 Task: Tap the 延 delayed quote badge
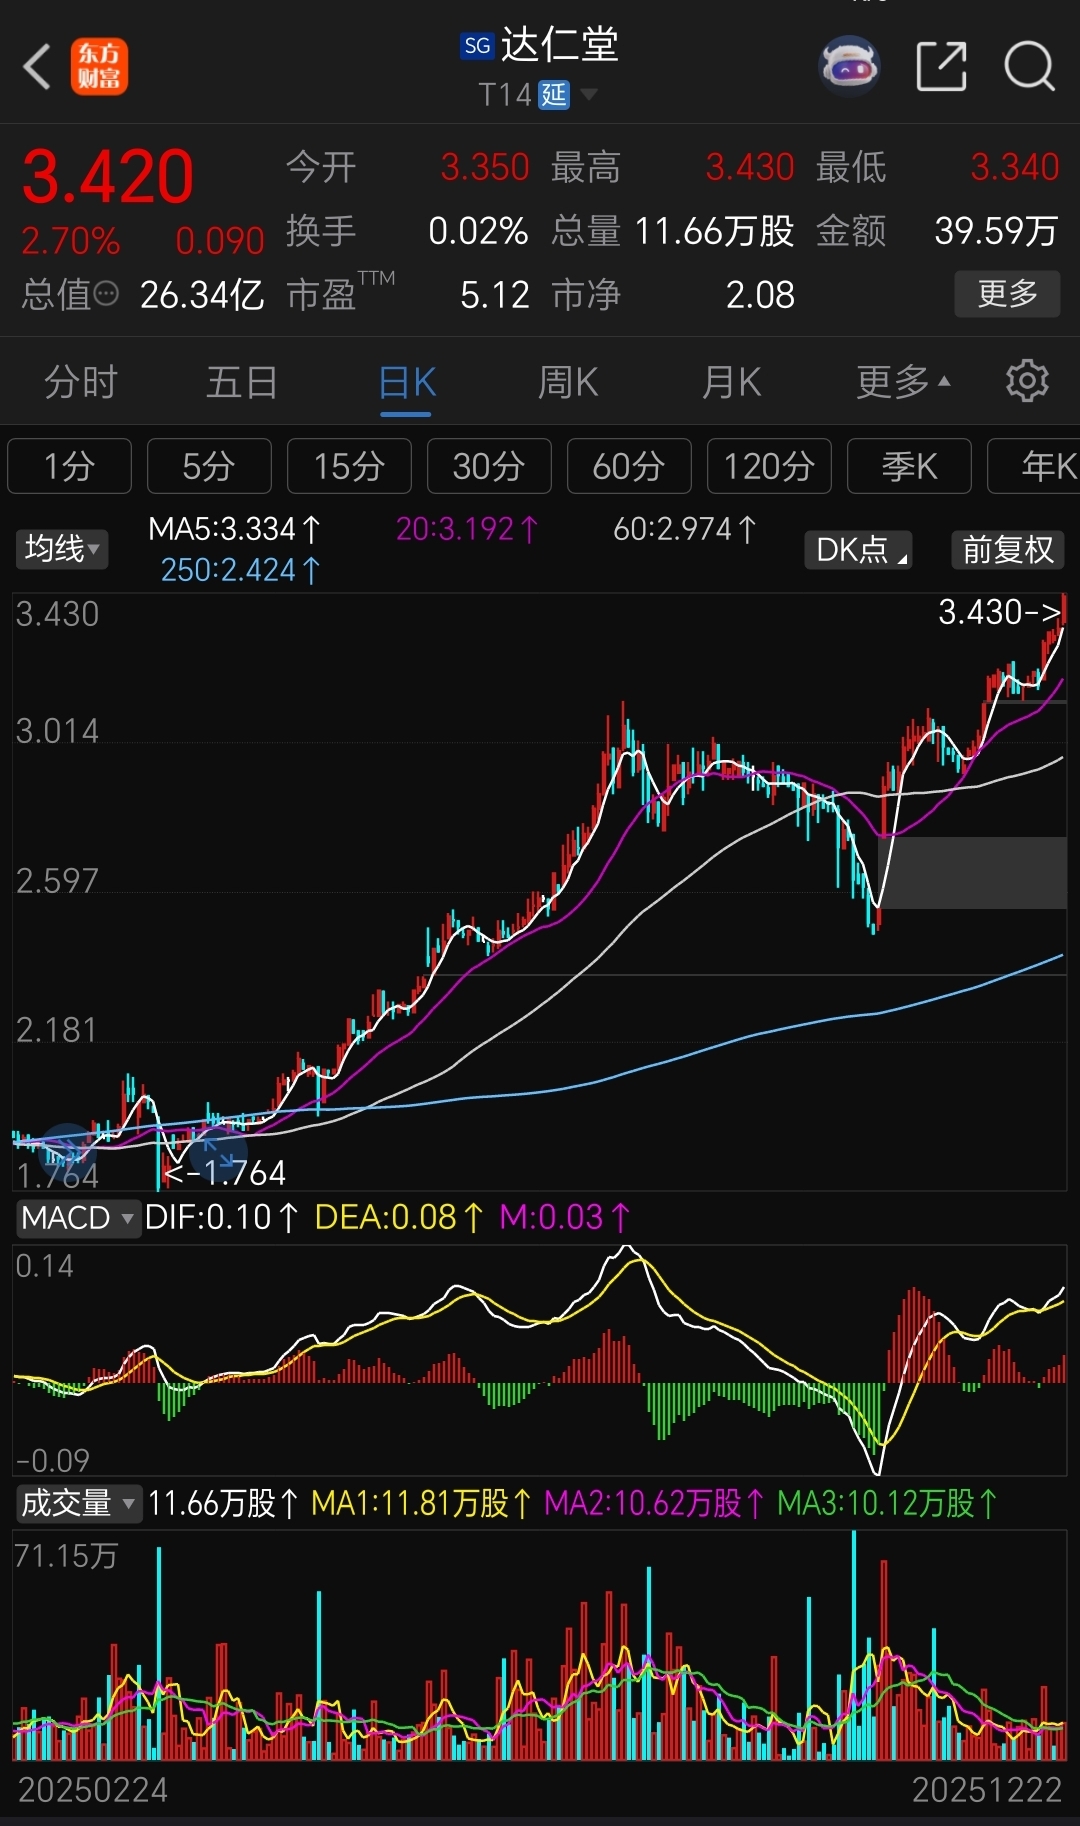coord(554,95)
